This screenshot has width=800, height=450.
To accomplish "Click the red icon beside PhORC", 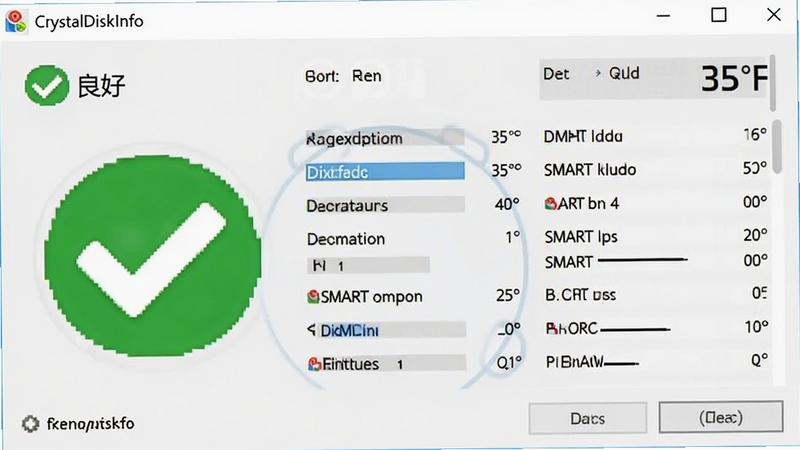I will (552, 329).
